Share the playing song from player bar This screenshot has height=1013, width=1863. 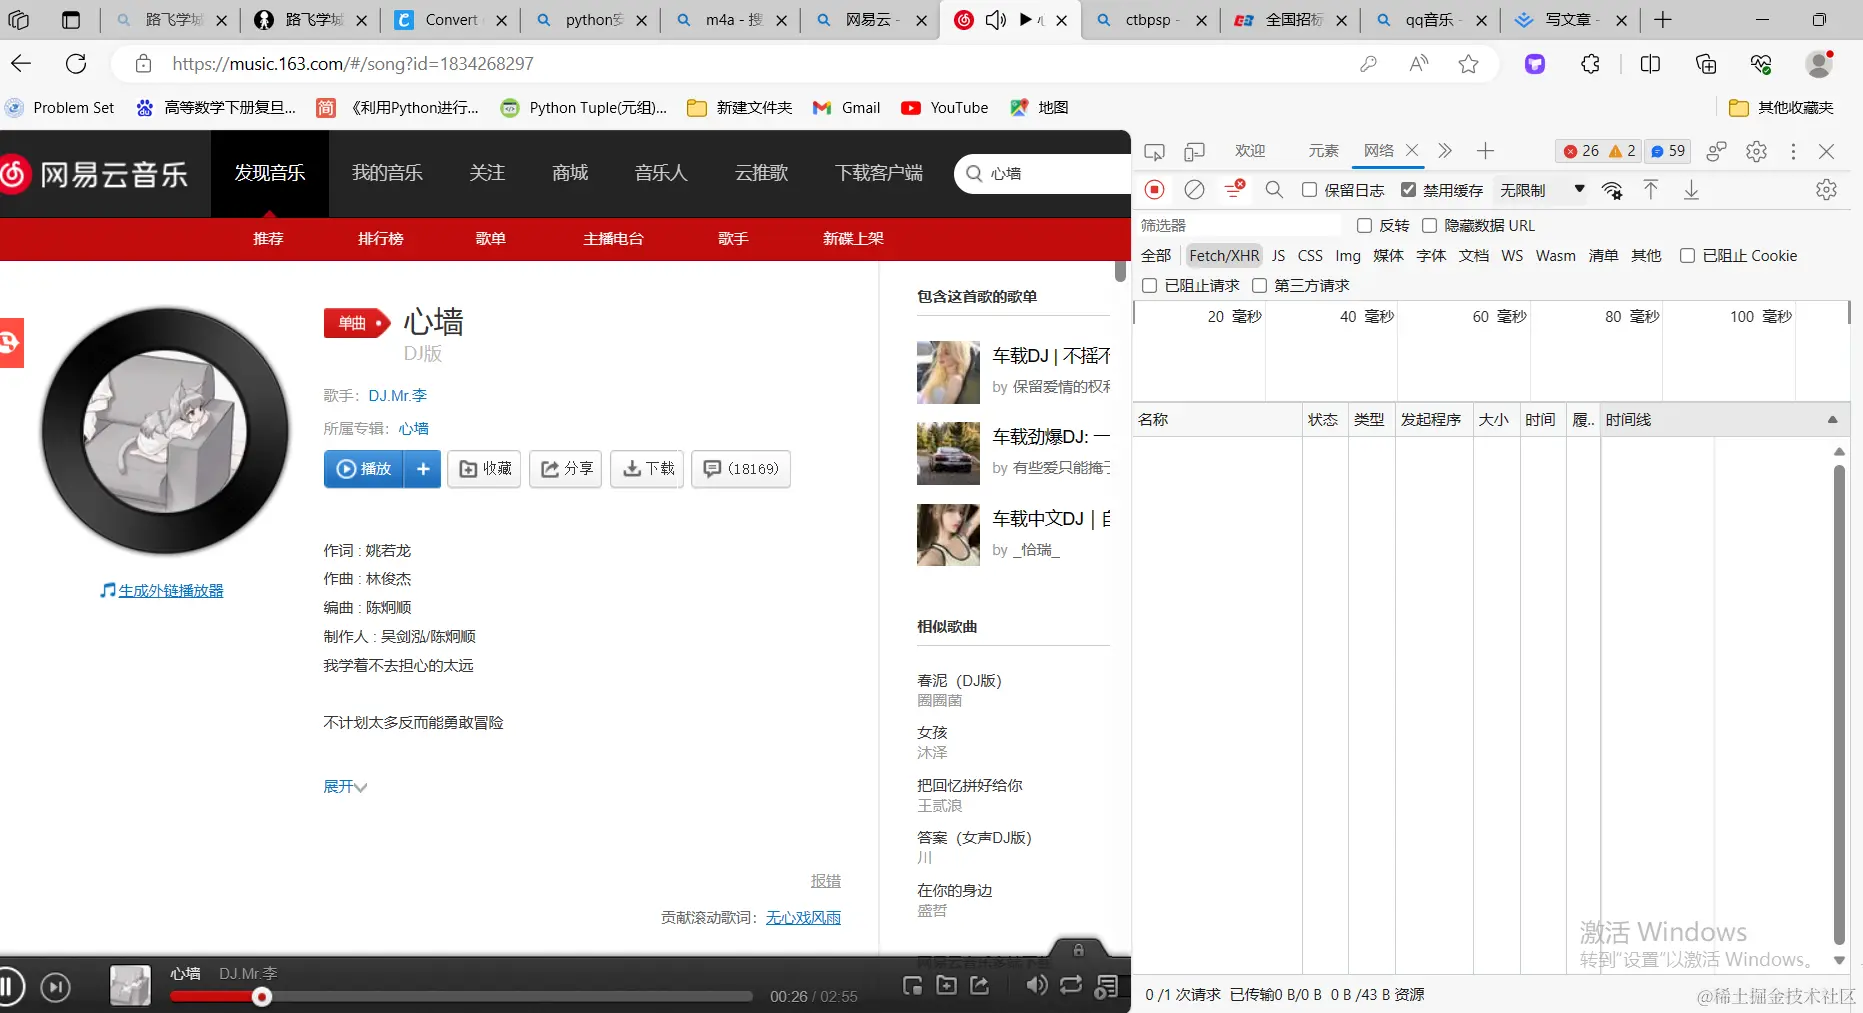tap(980, 986)
